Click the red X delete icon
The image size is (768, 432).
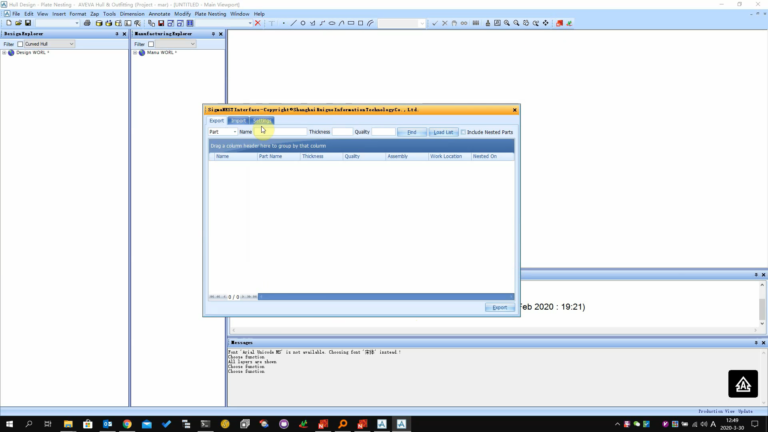coord(258,23)
